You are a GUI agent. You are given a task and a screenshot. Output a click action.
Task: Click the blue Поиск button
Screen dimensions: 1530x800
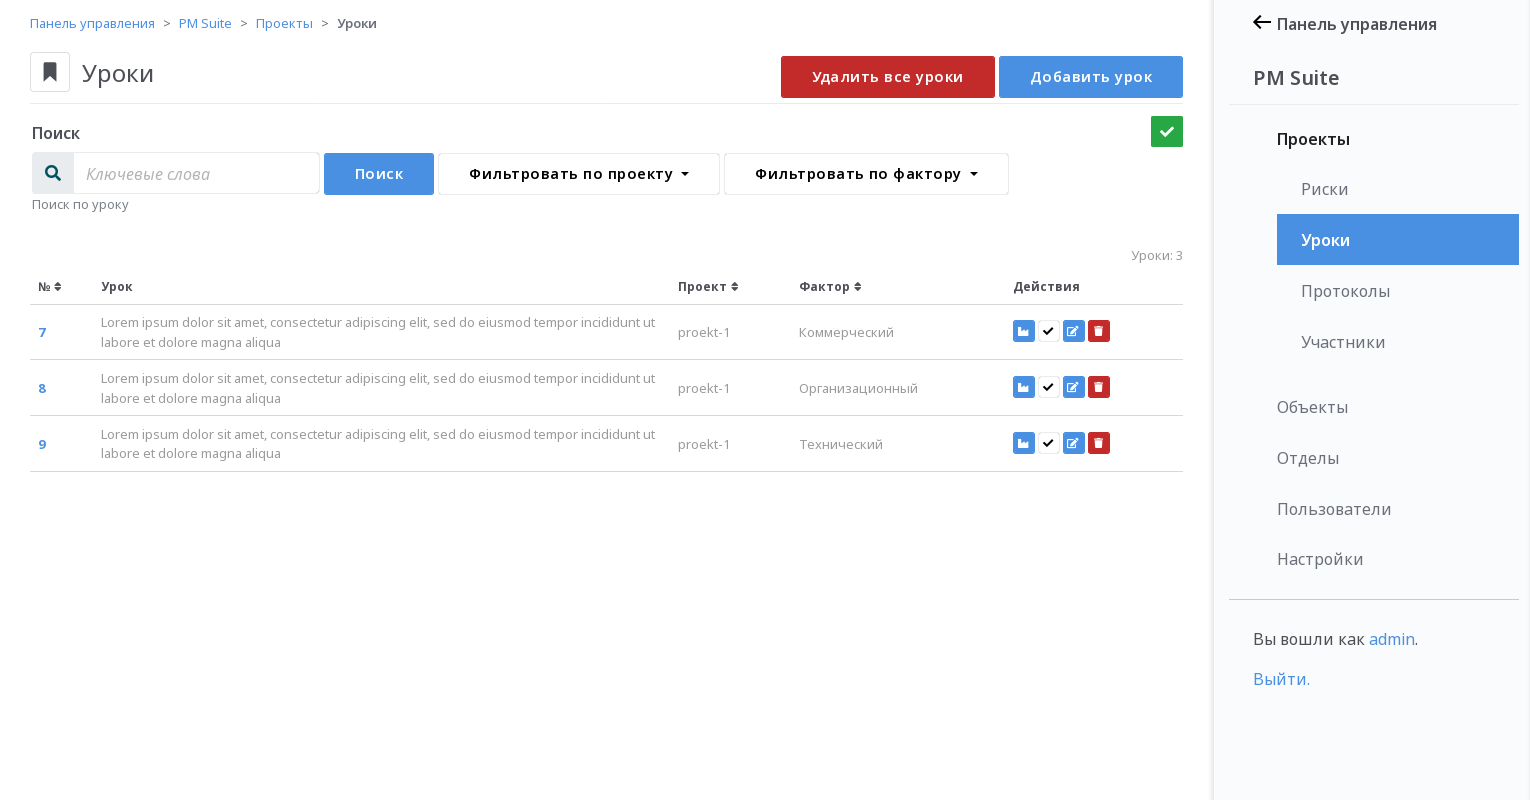click(379, 174)
